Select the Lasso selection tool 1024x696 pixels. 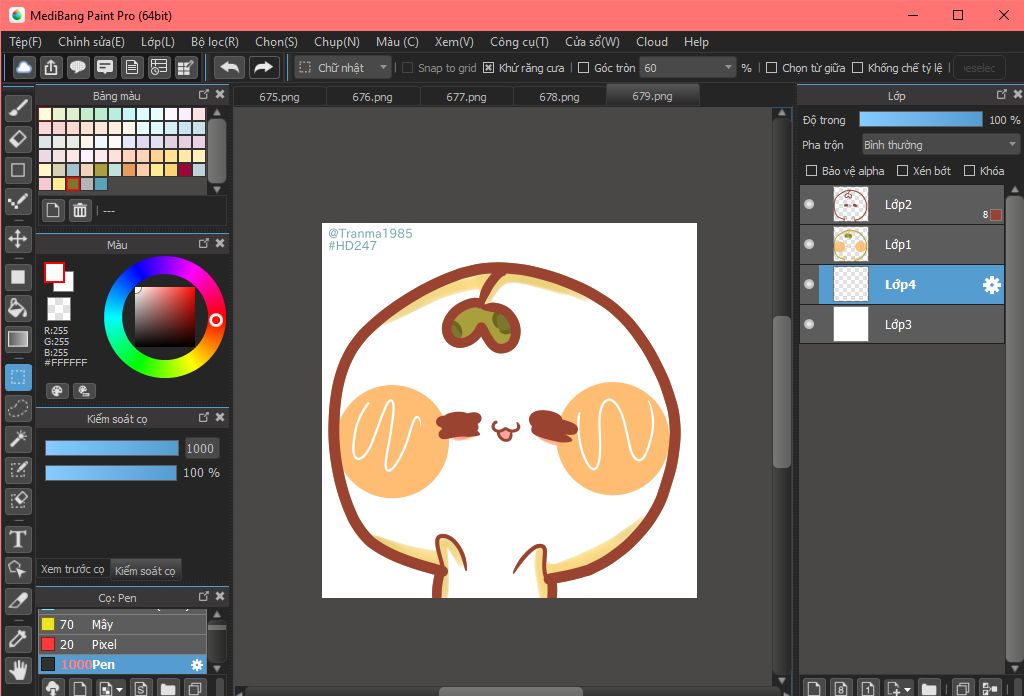[x=18, y=409]
